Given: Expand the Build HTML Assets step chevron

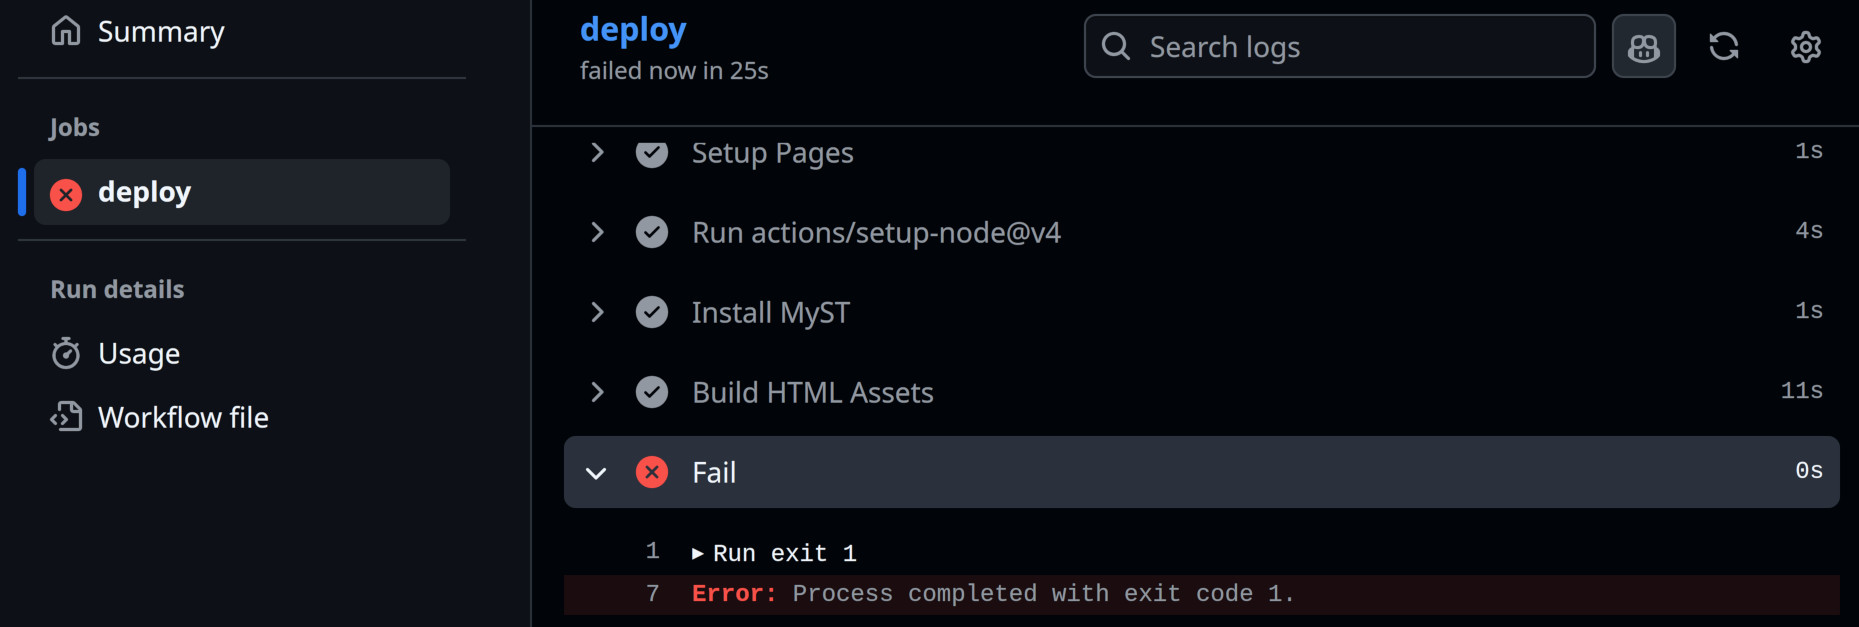Looking at the screenshot, I should (597, 392).
